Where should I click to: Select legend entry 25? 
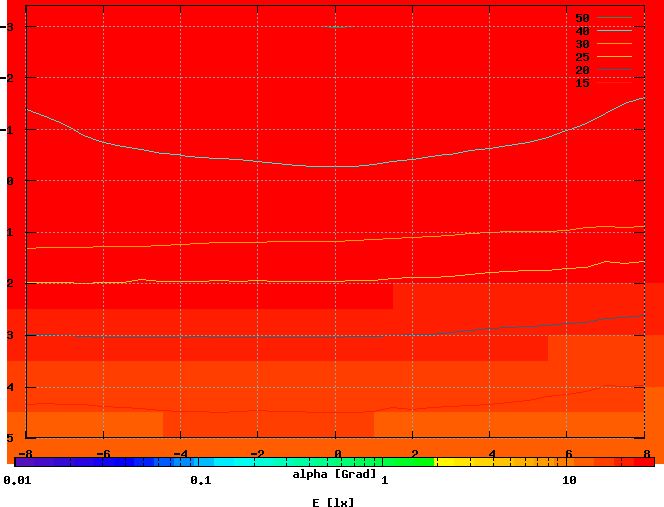(x=583, y=57)
